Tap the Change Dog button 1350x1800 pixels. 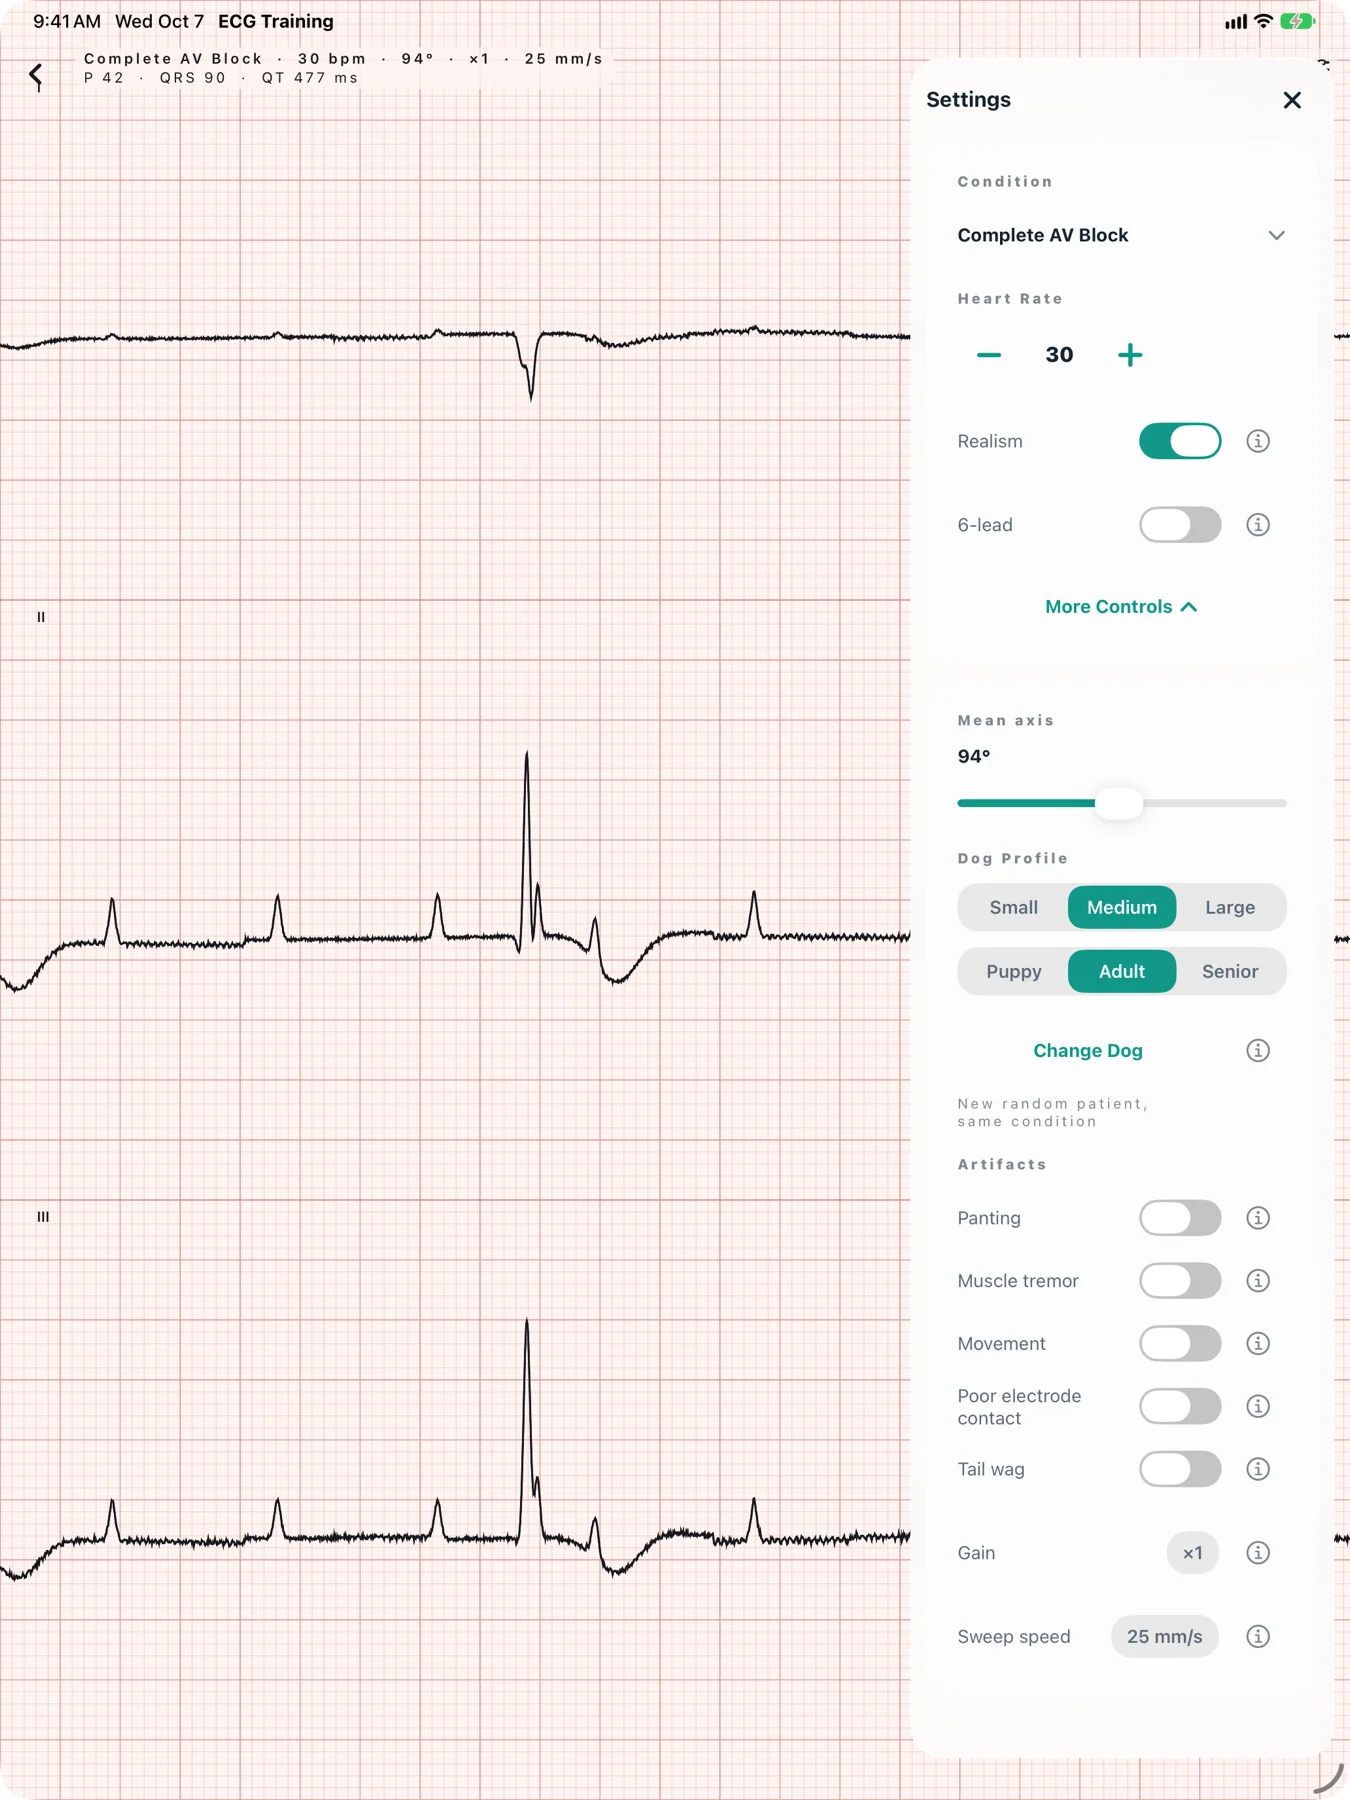(1088, 1050)
